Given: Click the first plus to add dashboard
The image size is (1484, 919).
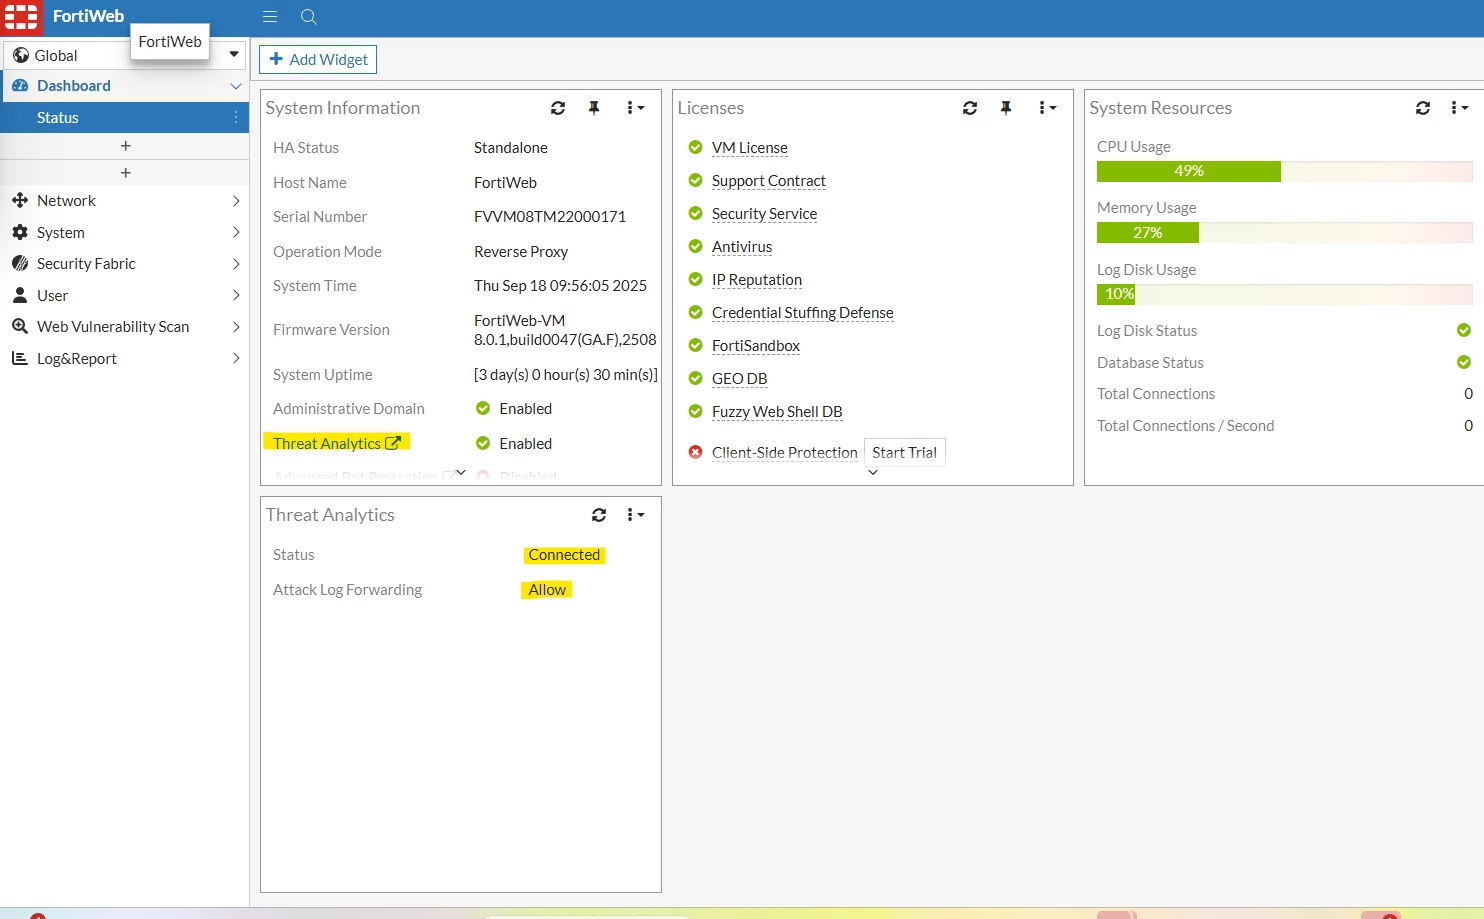Looking at the screenshot, I should point(125,146).
